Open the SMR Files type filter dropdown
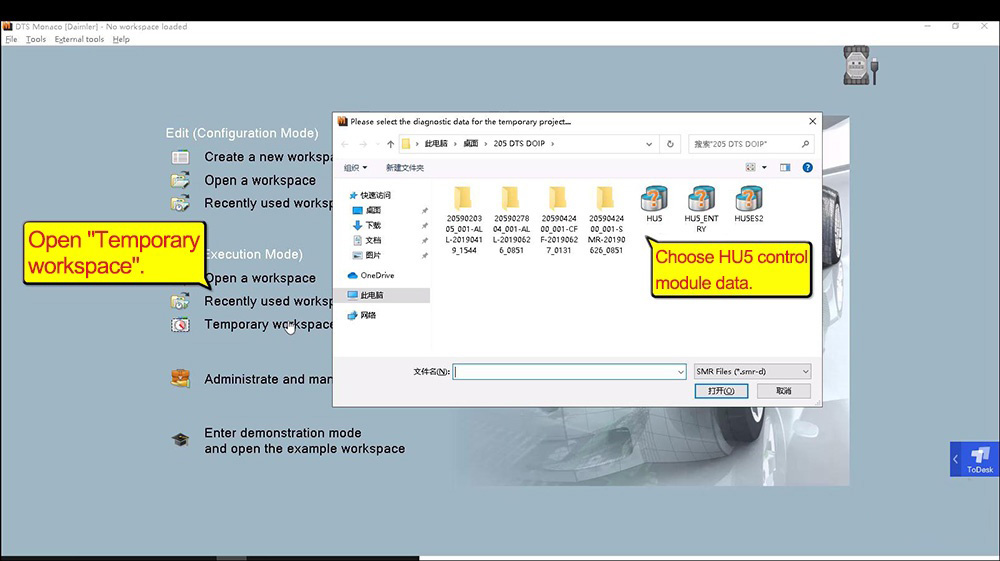 point(752,372)
